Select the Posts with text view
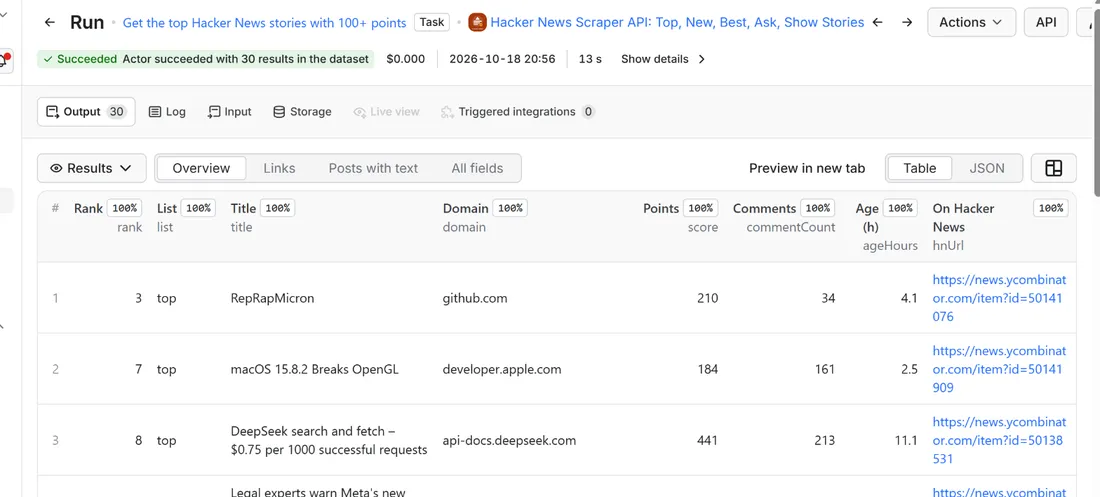This screenshot has width=1100, height=497. tap(373, 168)
